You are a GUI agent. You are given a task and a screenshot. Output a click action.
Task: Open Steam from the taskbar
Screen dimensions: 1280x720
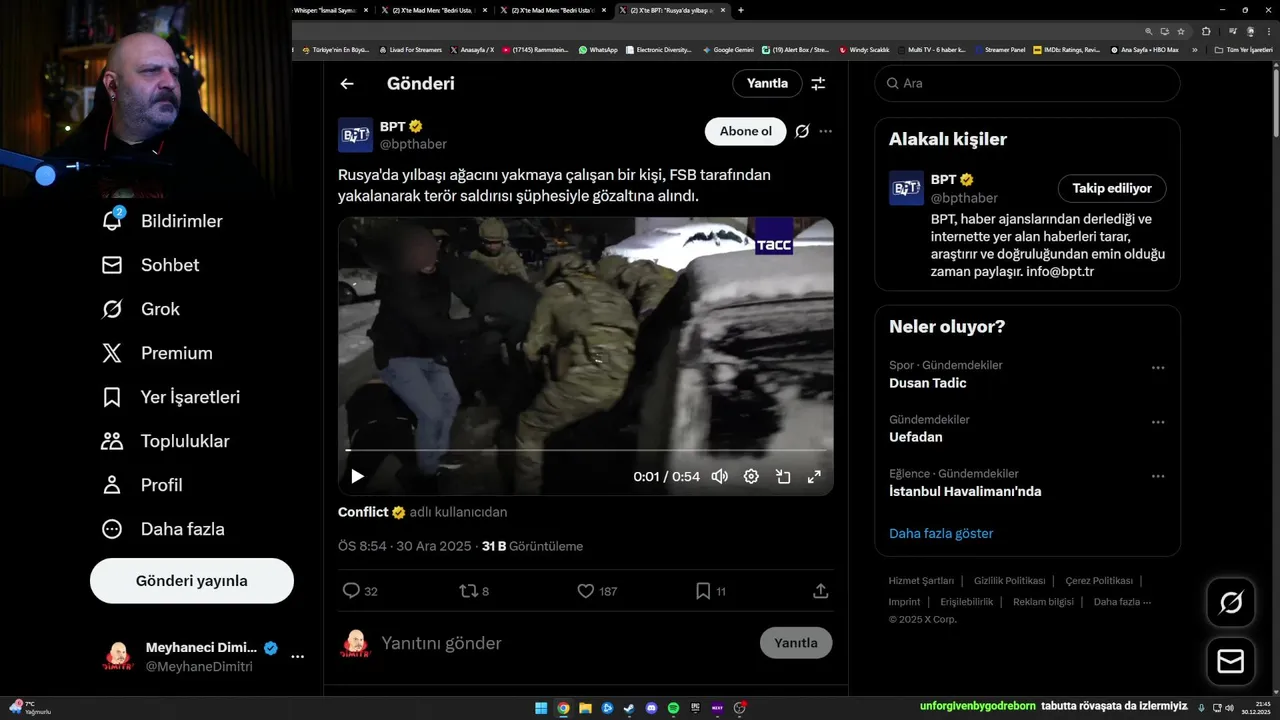pyautogui.click(x=629, y=708)
